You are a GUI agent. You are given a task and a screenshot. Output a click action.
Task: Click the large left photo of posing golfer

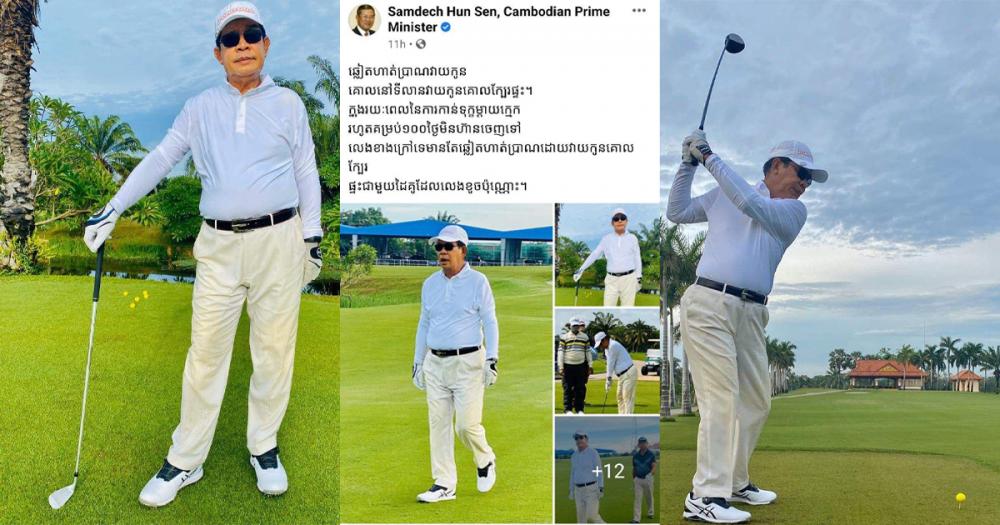pyautogui.click(x=169, y=262)
